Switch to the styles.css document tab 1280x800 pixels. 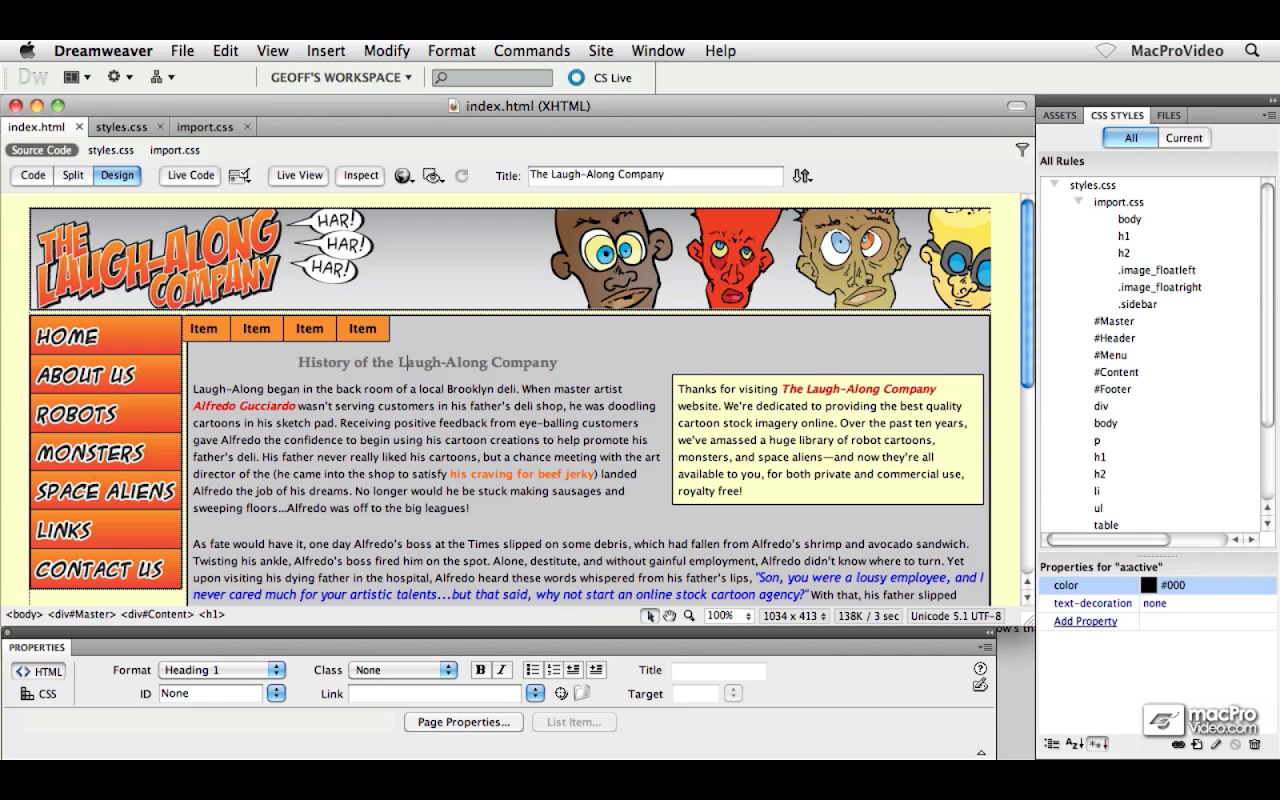(121, 127)
